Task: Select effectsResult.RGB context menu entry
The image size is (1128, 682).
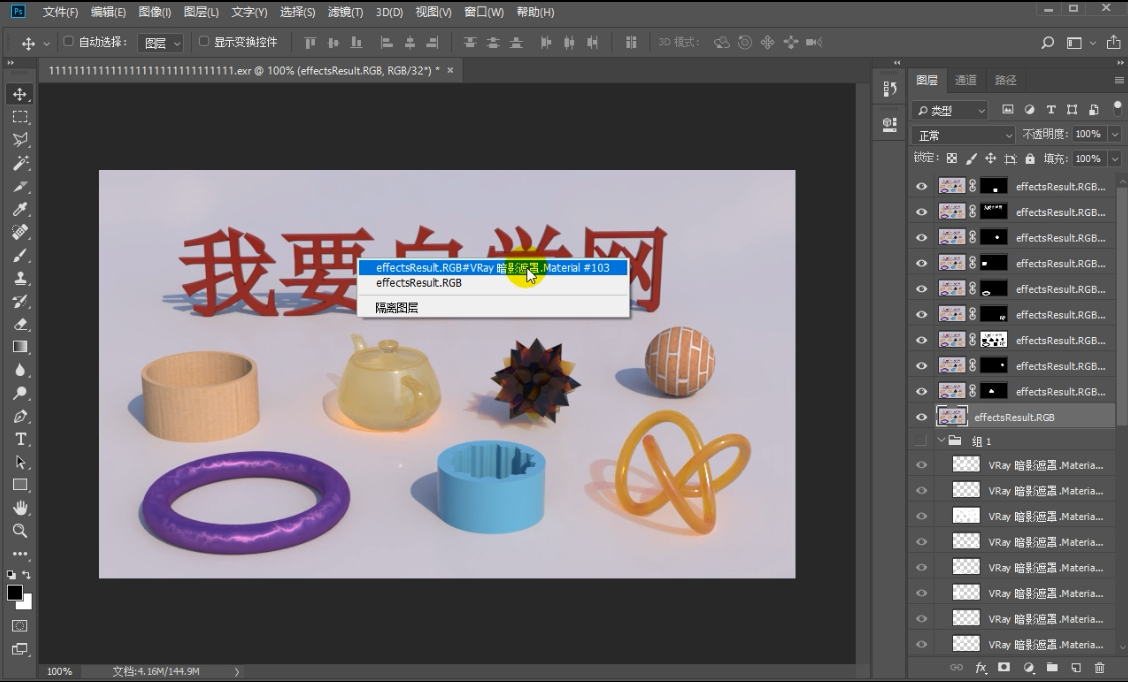Action: click(419, 283)
